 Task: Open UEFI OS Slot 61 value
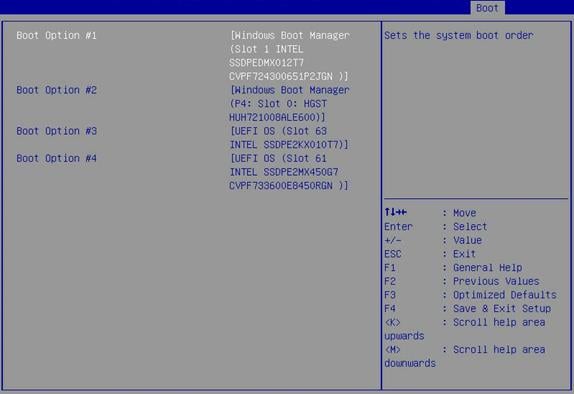pyautogui.click(x=289, y=172)
